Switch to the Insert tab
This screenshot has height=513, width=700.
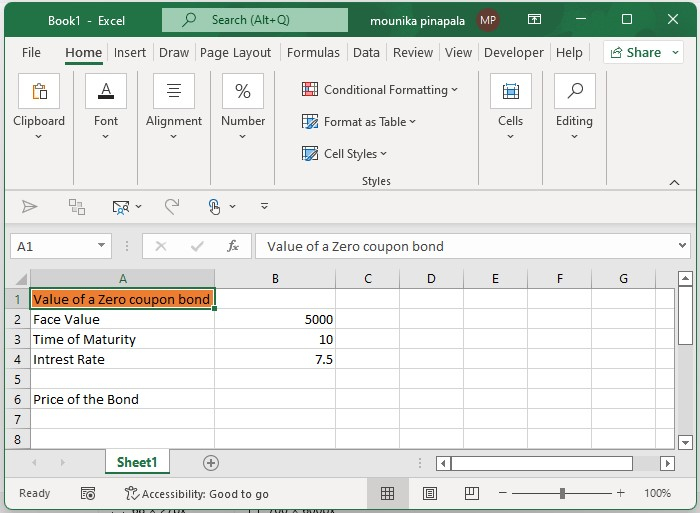pyautogui.click(x=130, y=53)
